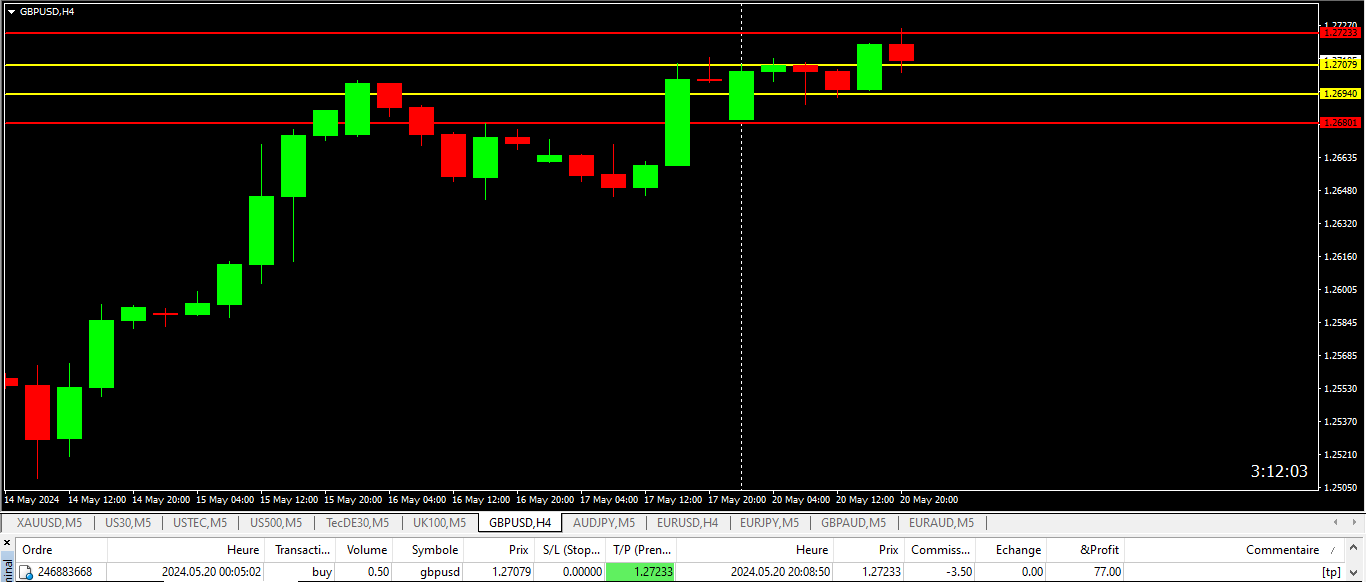Go to the GBPAUD,M5 chart tab
The height and width of the screenshot is (582, 1366).
[x=853, y=522]
